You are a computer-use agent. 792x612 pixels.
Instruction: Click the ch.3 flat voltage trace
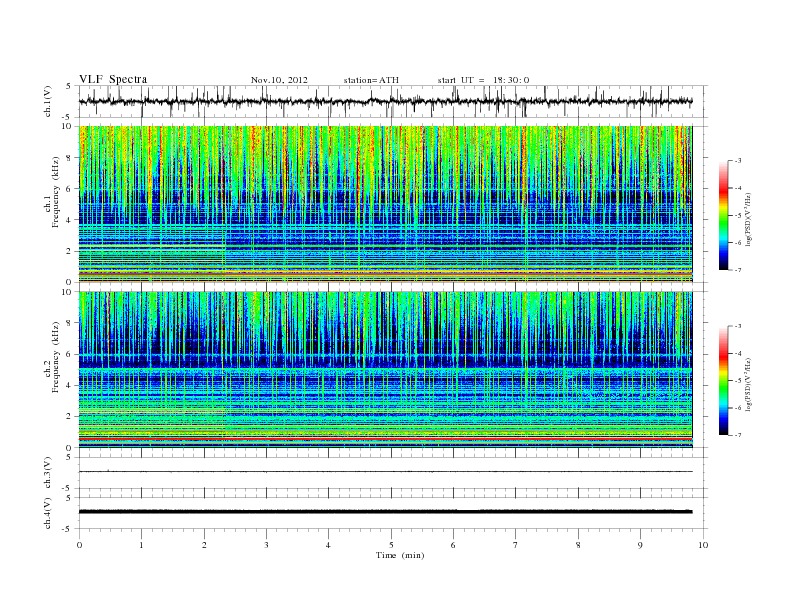385,472
